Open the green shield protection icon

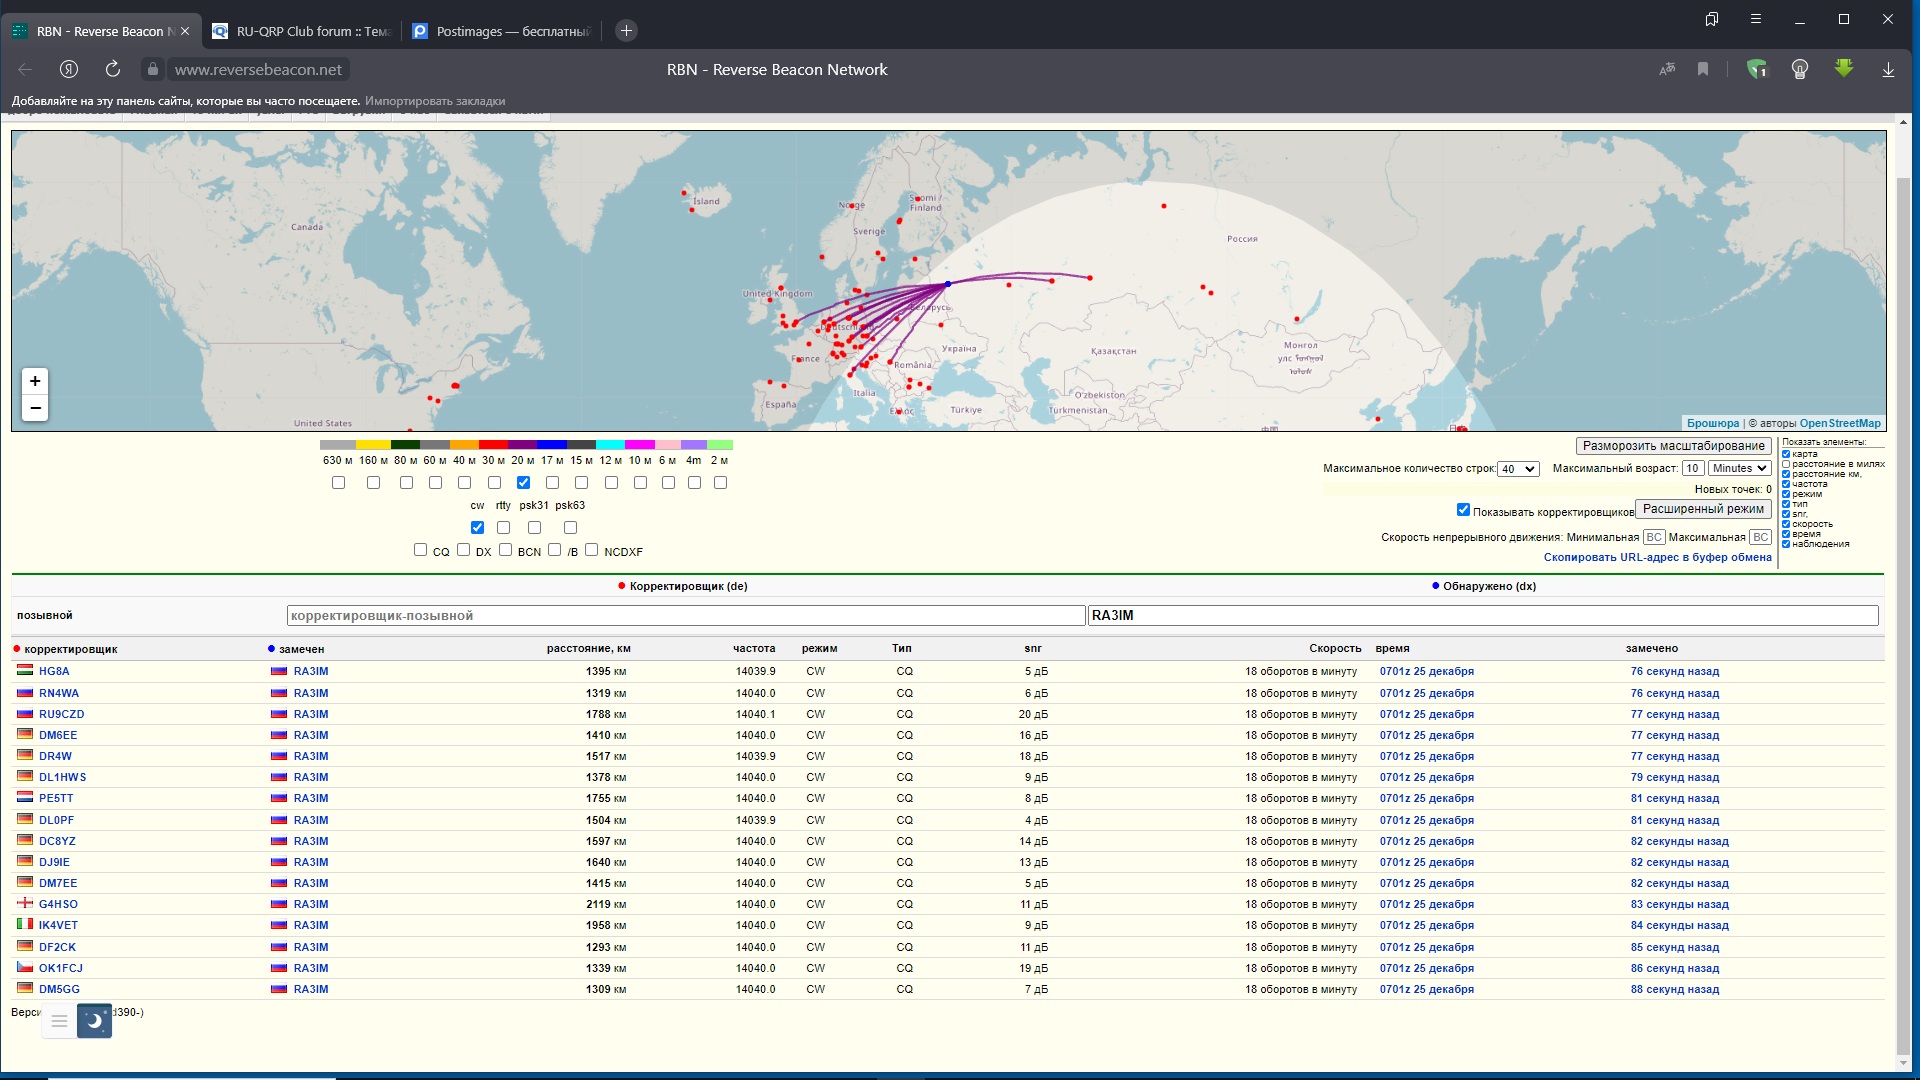pos(1756,69)
